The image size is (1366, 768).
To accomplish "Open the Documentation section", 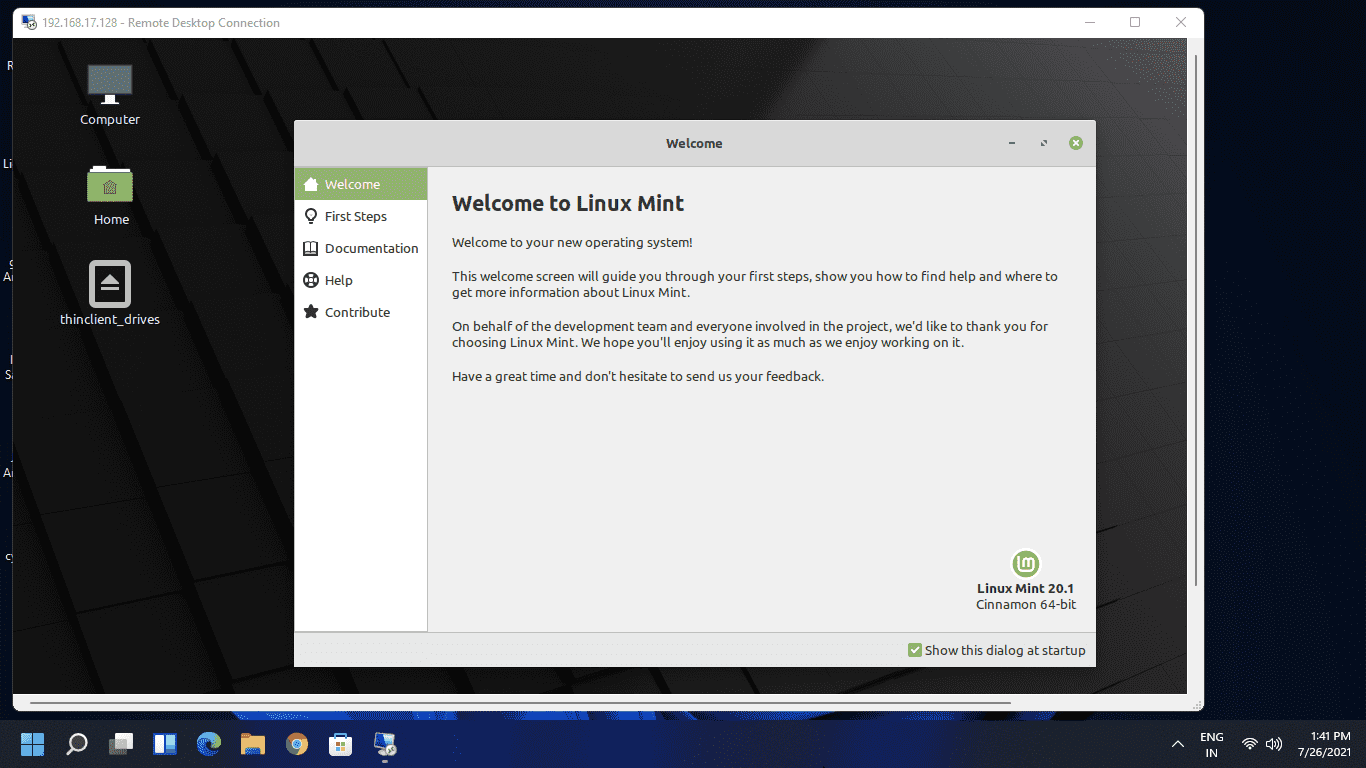I will pyautogui.click(x=370, y=248).
